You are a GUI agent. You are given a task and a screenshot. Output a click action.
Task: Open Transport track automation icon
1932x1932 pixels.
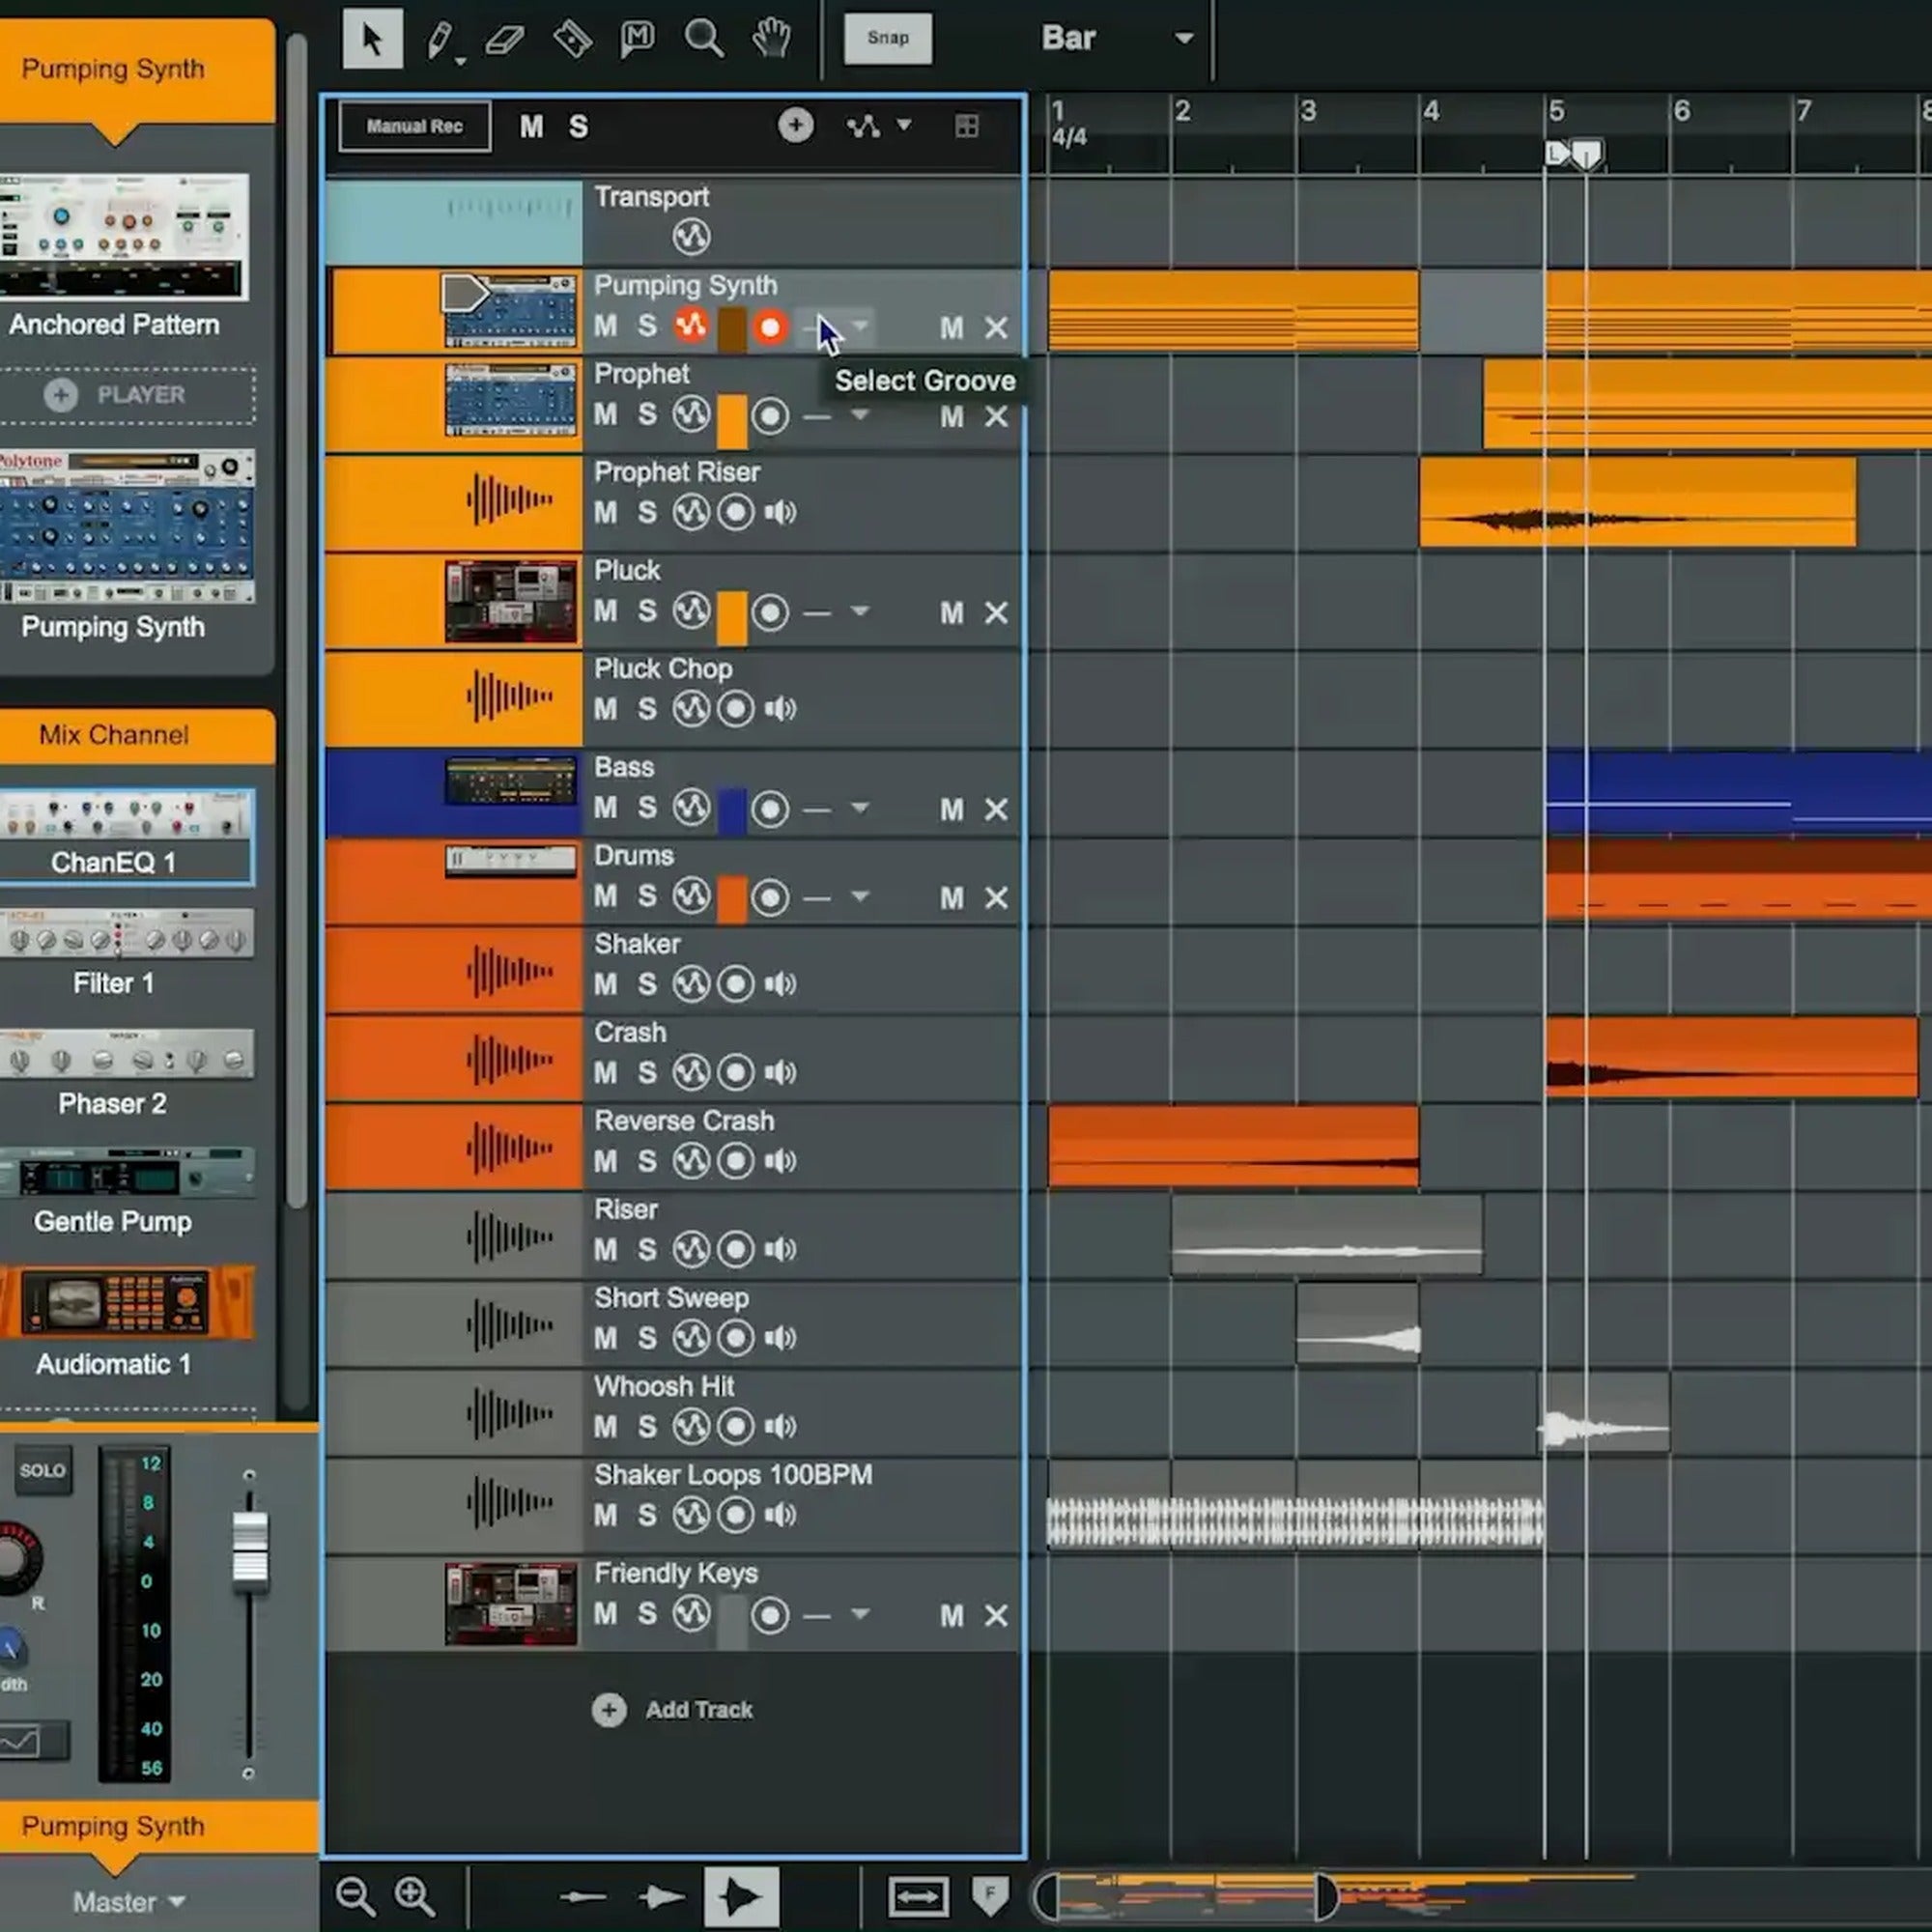click(691, 237)
